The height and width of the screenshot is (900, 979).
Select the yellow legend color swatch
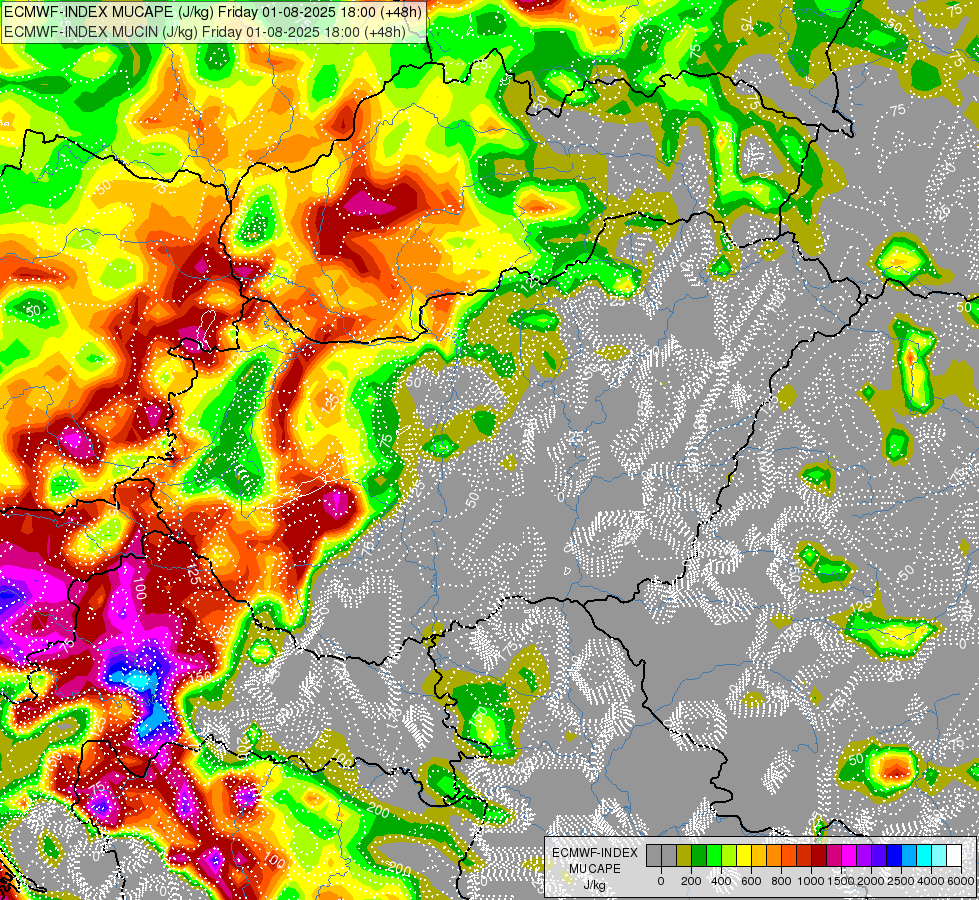click(x=745, y=856)
